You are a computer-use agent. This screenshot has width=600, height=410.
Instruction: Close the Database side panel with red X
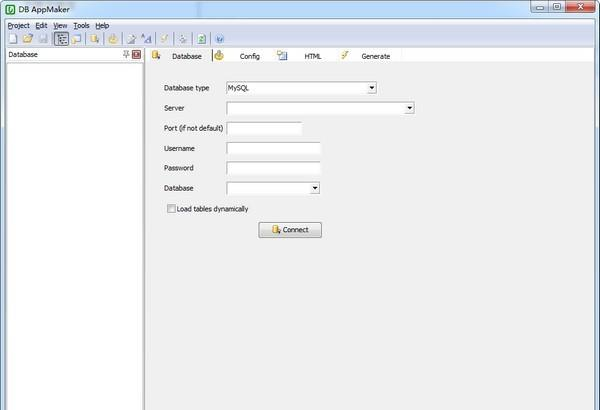click(136, 54)
